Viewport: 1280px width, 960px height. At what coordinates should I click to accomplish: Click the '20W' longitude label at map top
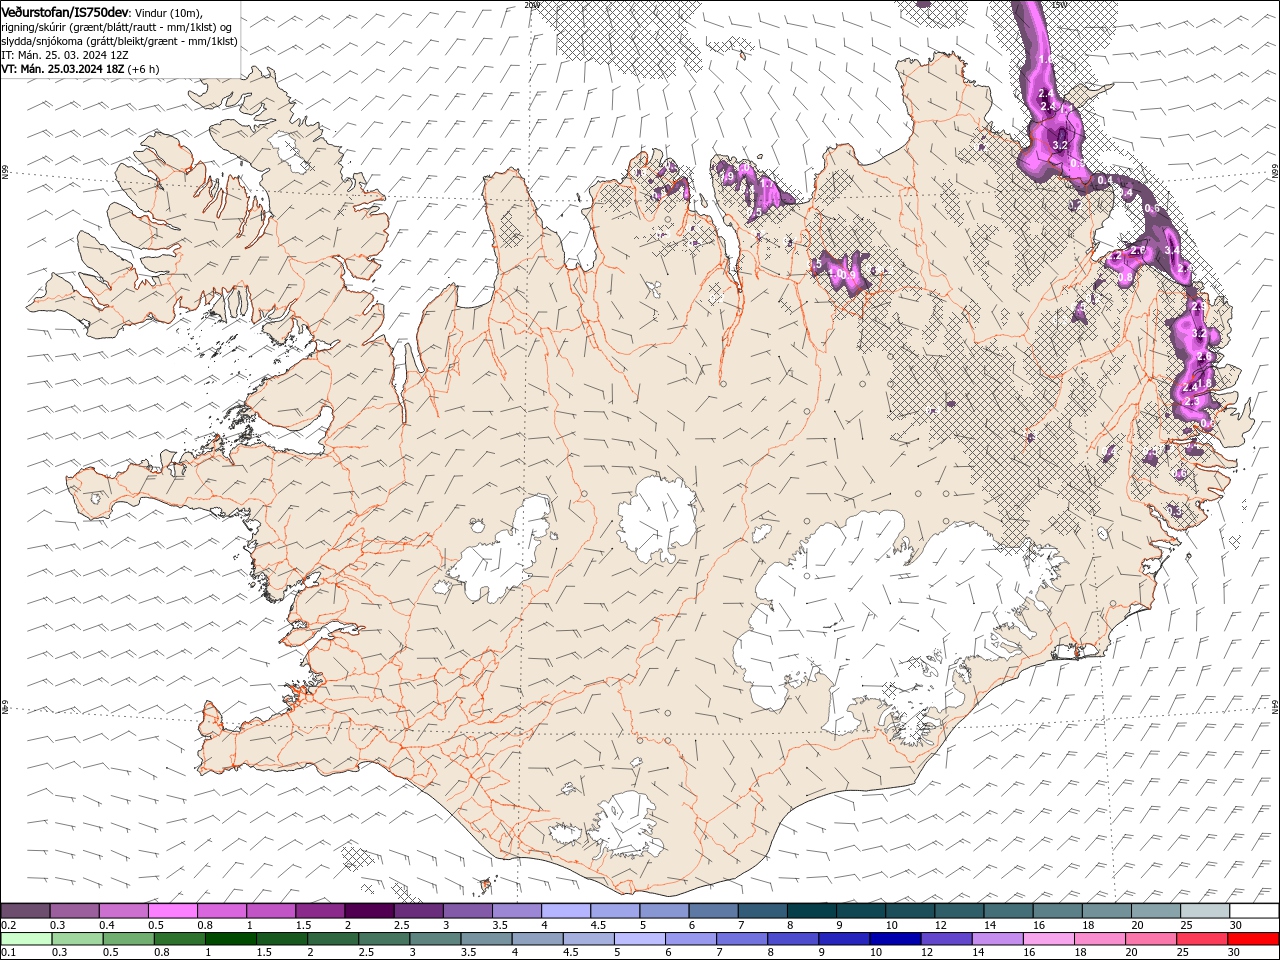point(531,4)
